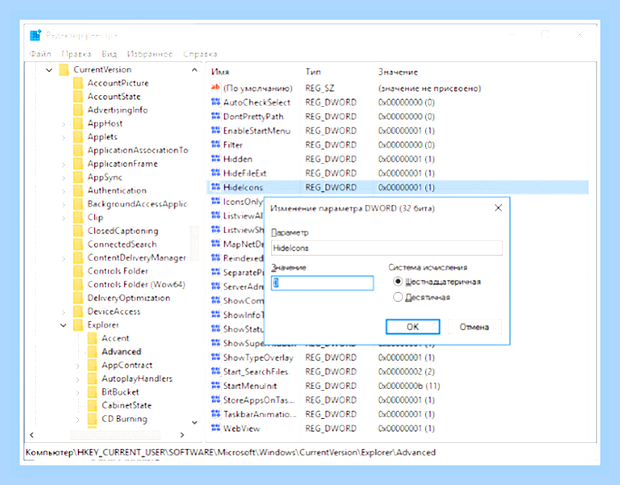The height and width of the screenshot is (485, 620).
Task: Click the AccountPicture folder icon
Action: 78,83
